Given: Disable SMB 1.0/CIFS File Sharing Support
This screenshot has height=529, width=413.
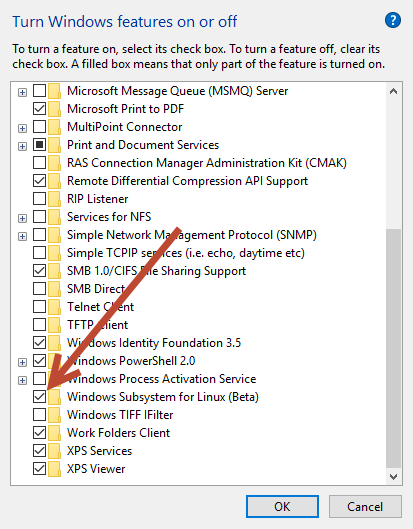Looking at the screenshot, I should (39, 271).
